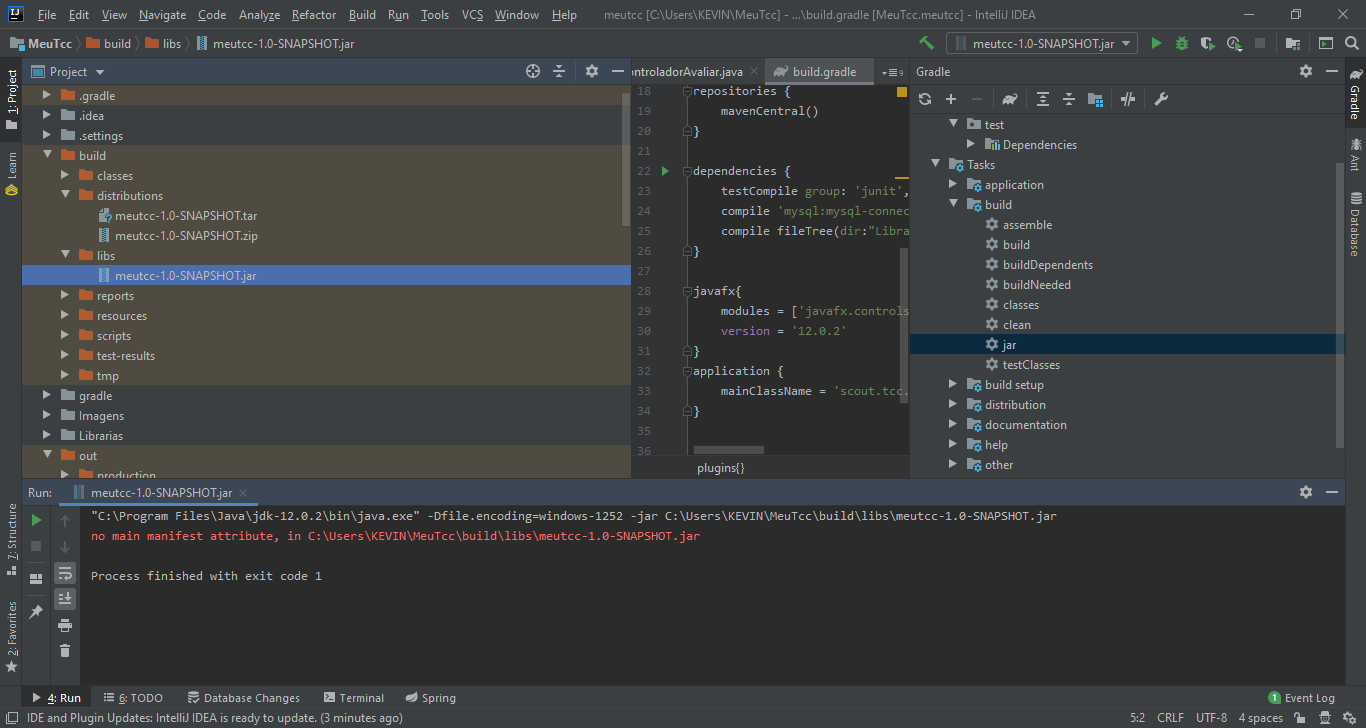This screenshot has height=728, width=1366.
Task: Open Gradle settings wrench icon
Action: click(x=1161, y=99)
